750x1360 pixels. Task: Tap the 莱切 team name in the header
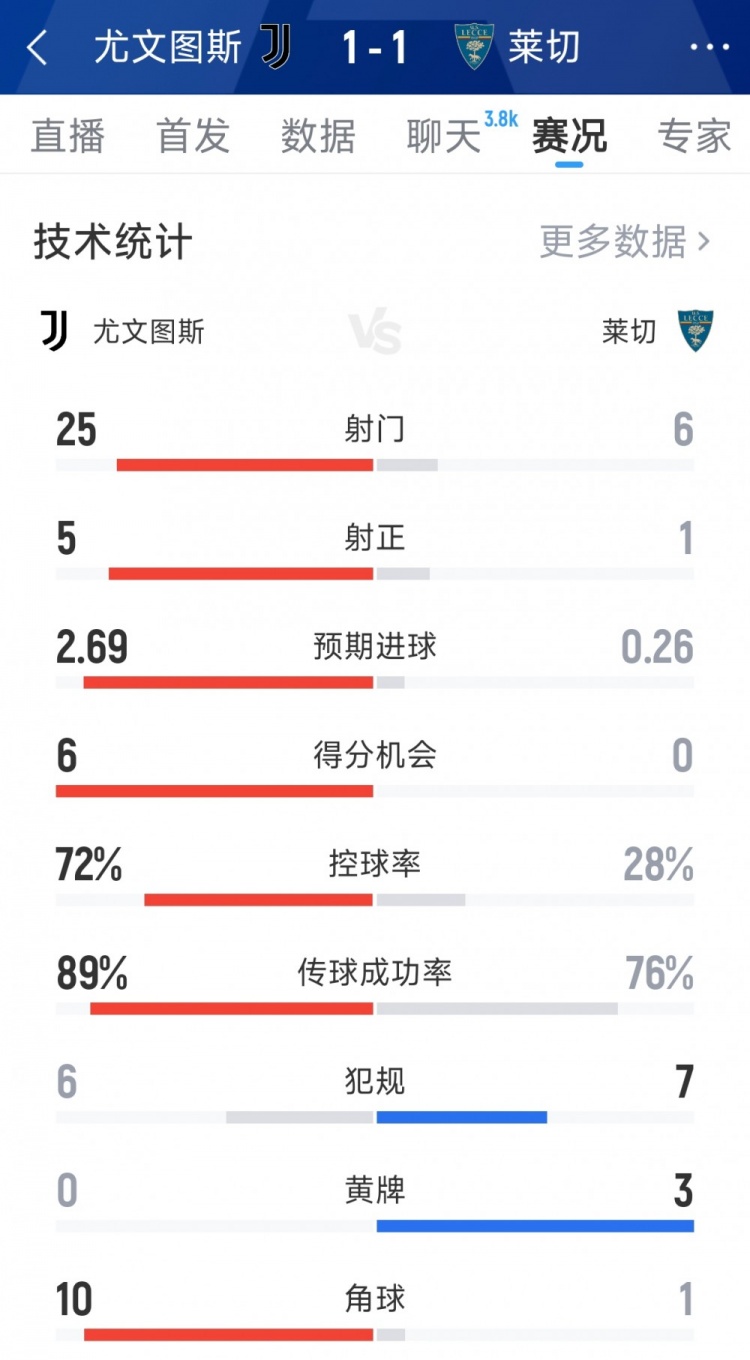pos(544,47)
